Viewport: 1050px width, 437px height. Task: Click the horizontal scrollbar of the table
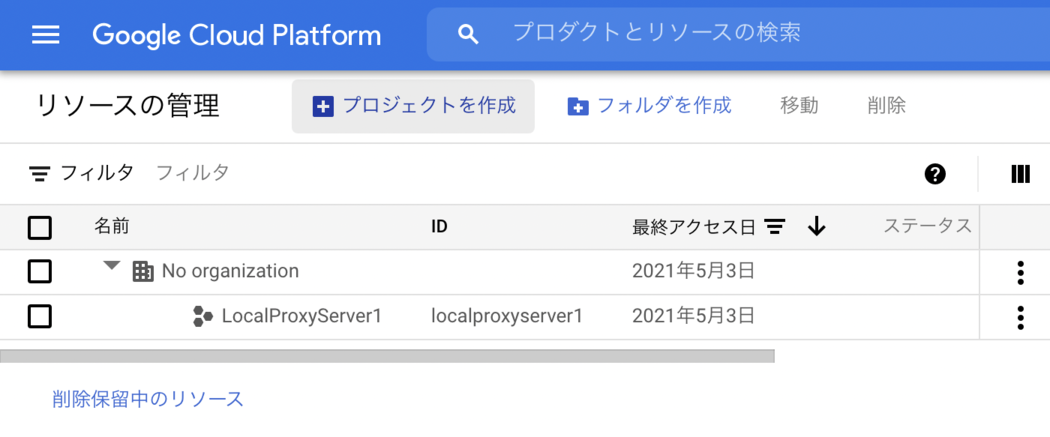(x=387, y=355)
